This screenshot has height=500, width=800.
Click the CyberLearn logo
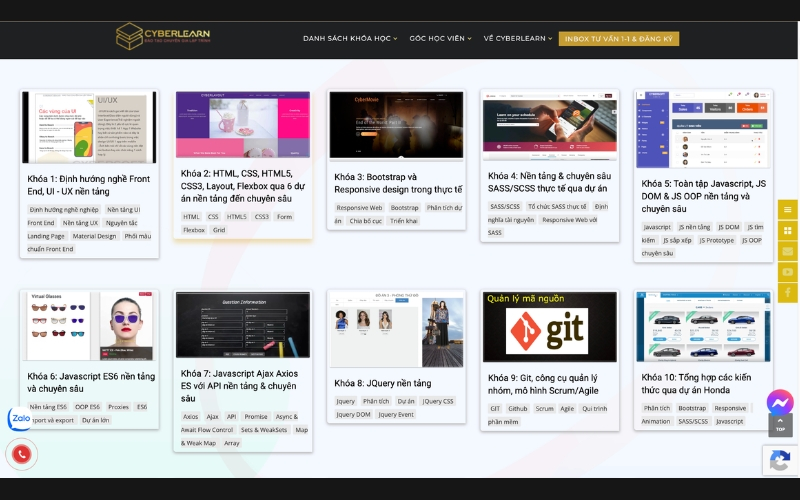tap(163, 36)
